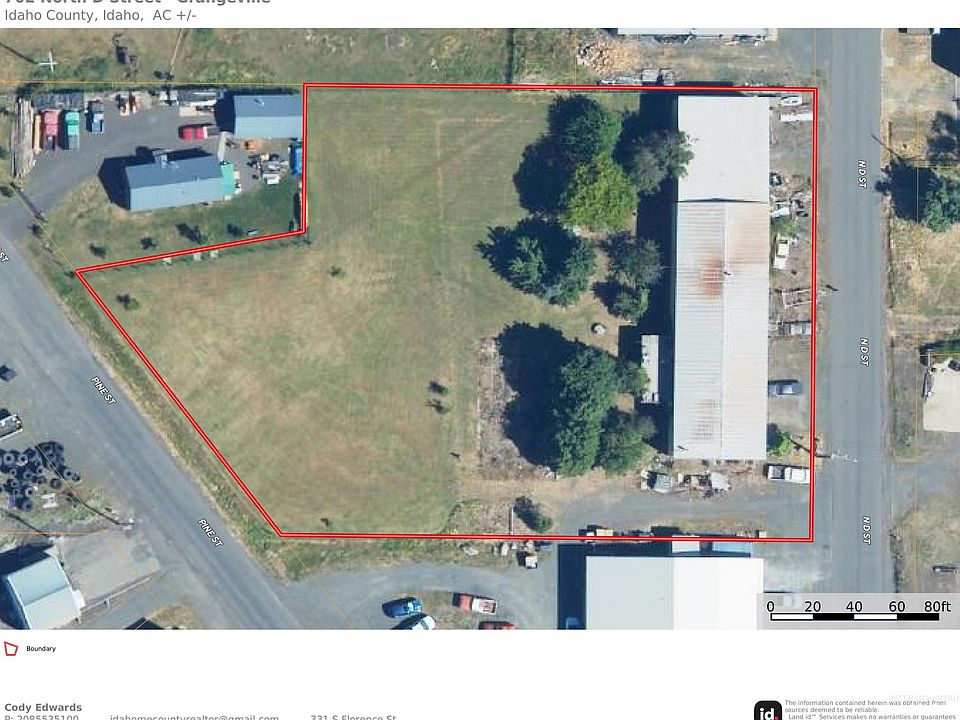Click the Land id logo icon
The image size is (960, 720).
[x=767, y=710]
